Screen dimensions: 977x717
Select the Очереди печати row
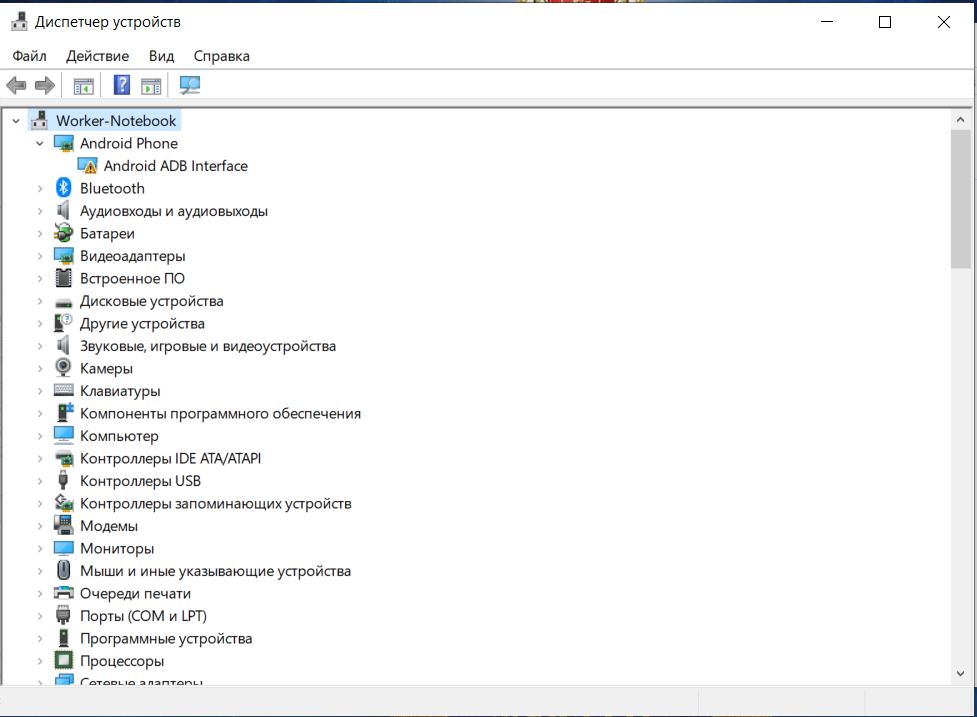pos(135,593)
